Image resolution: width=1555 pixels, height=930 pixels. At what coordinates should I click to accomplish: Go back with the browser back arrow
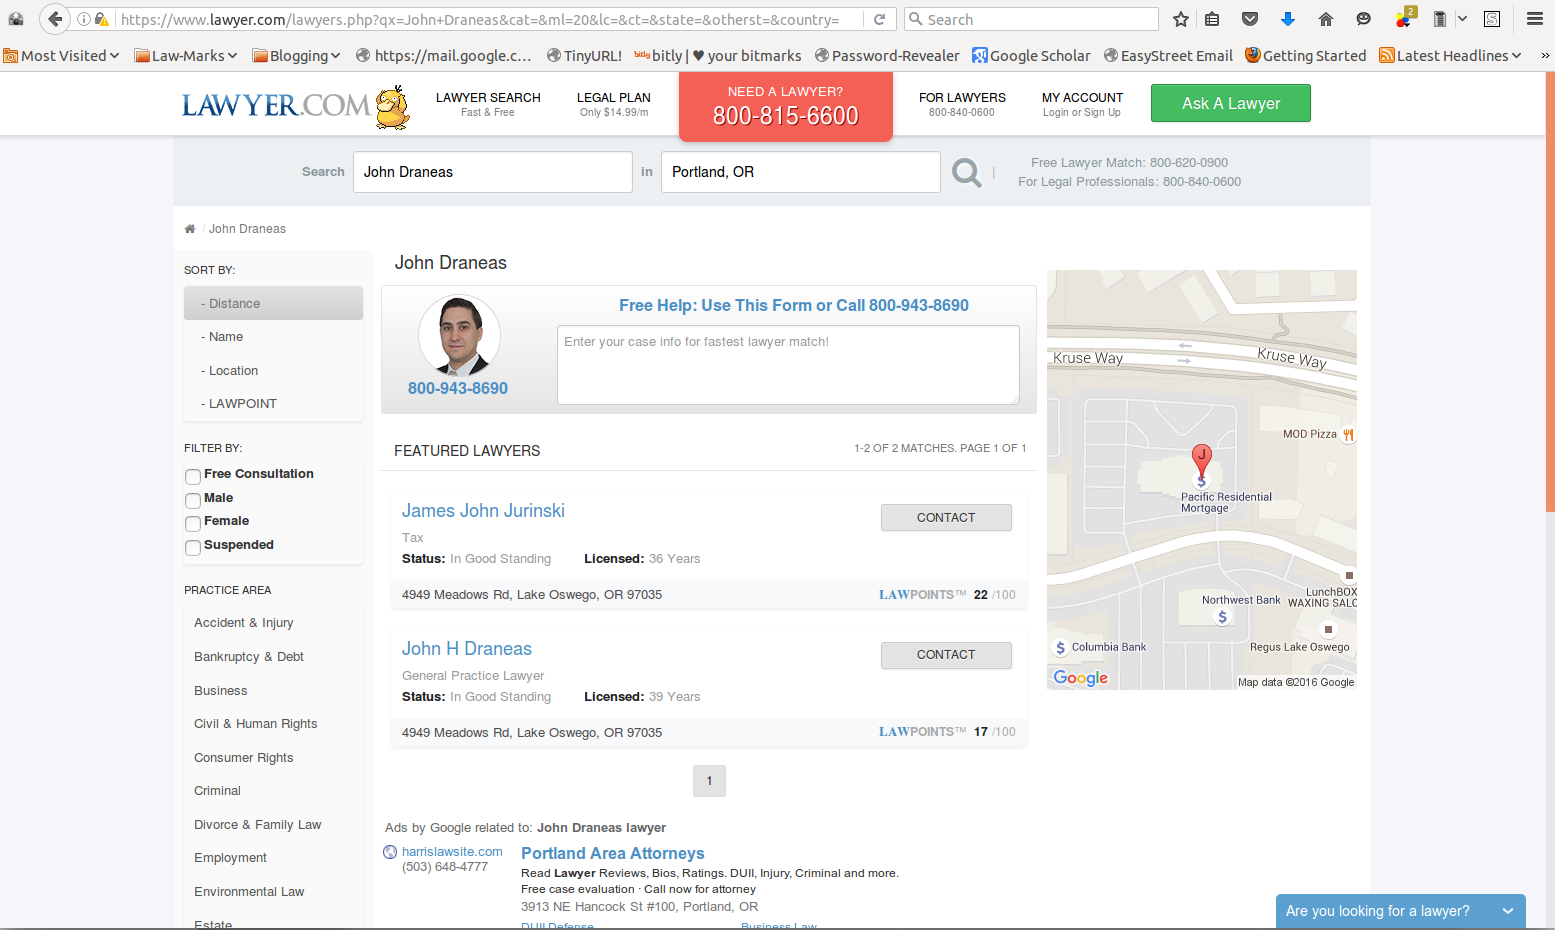pyautogui.click(x=55, y=19)
